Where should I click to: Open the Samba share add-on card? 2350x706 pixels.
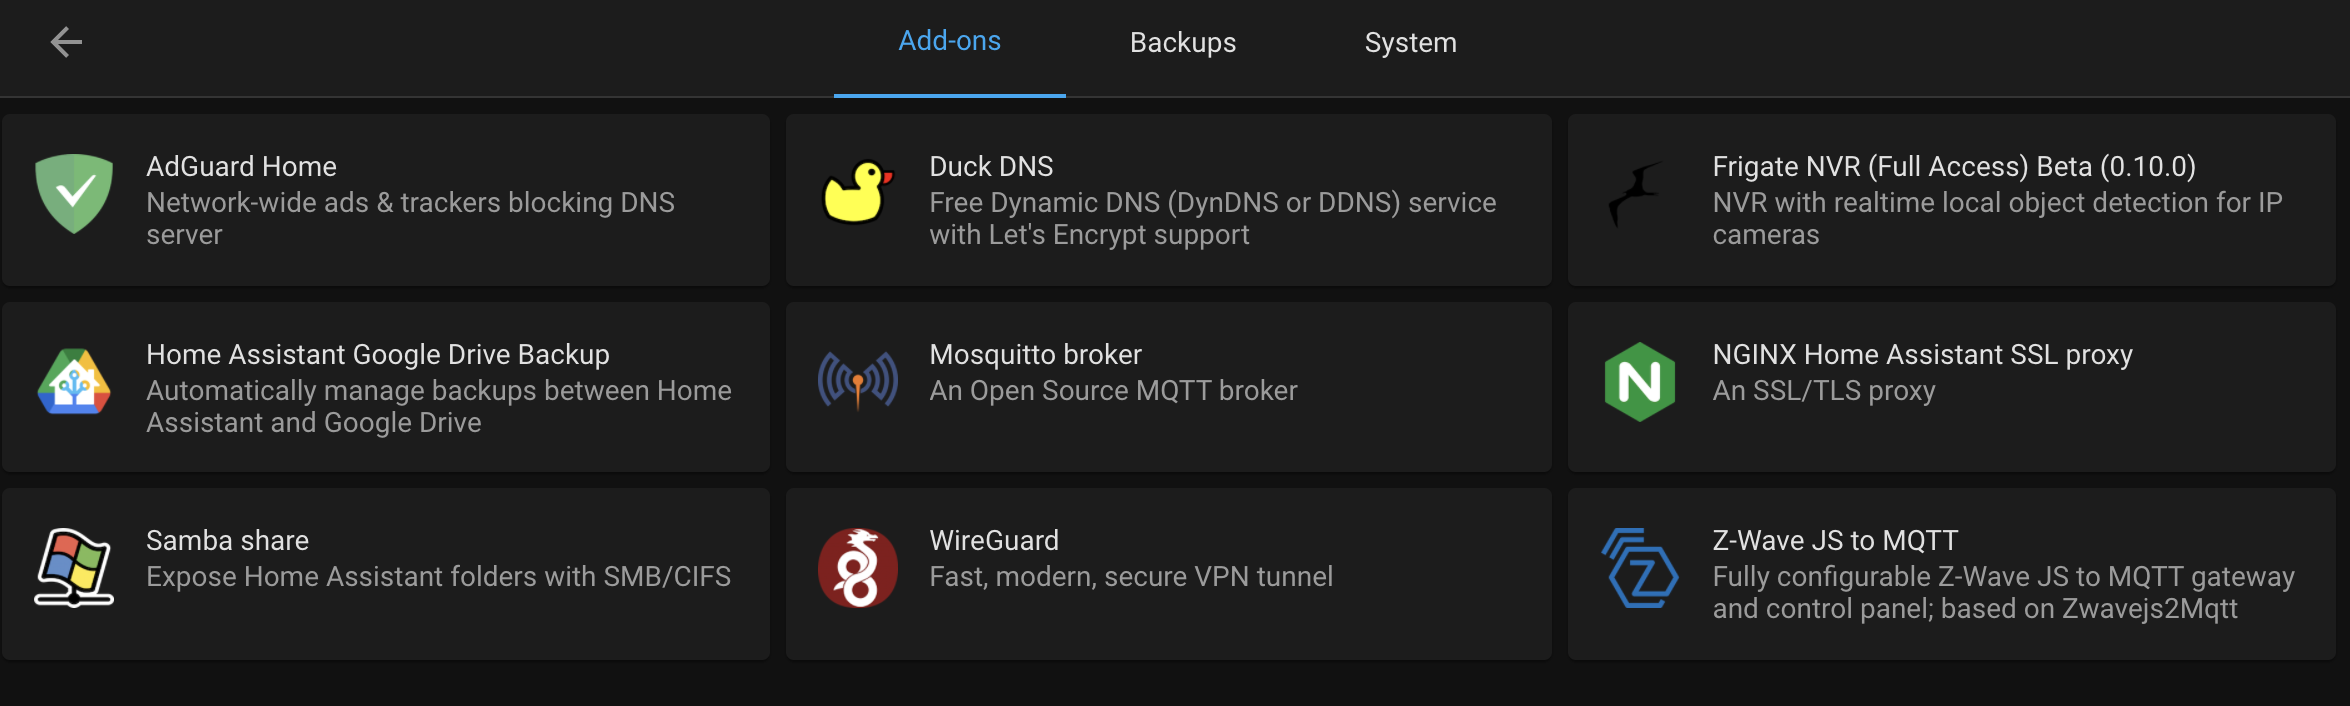click(x=385, y=573)
